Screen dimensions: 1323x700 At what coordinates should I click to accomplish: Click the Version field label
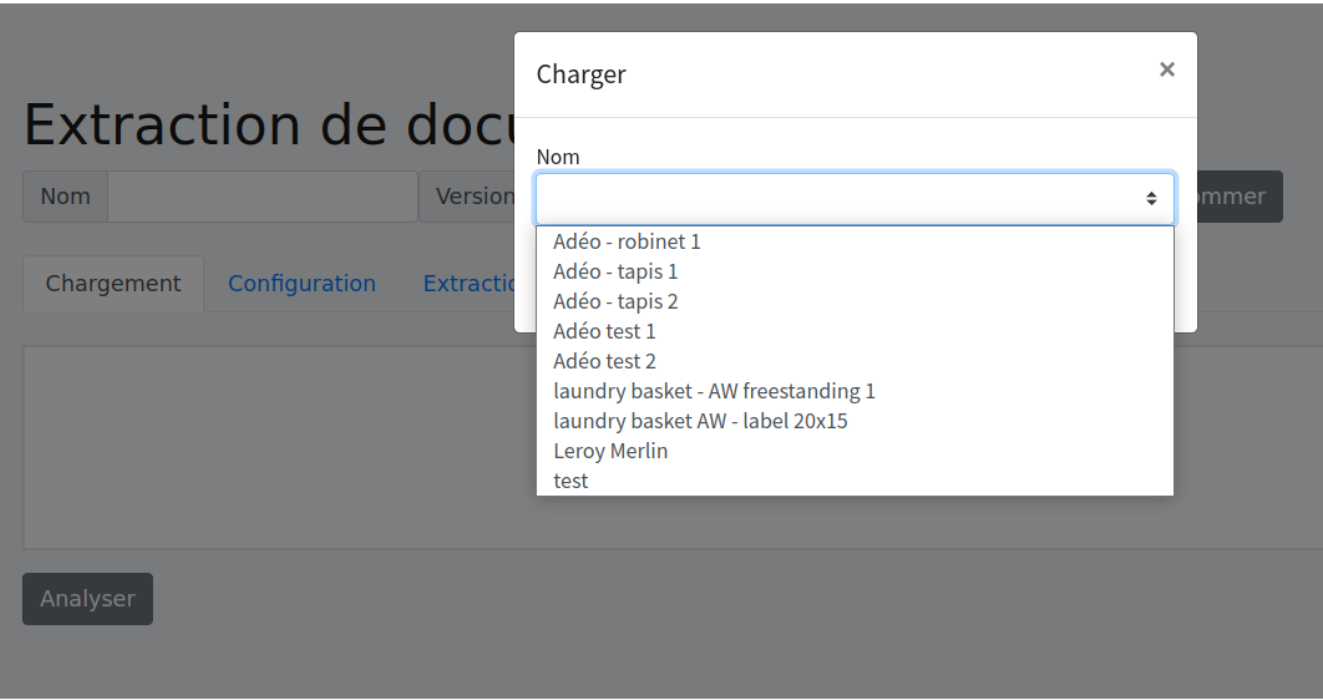click(x=468, y=197)
